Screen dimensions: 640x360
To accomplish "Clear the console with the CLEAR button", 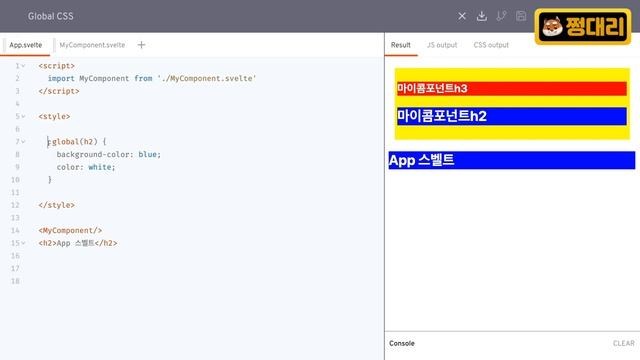I will [x=624, y=343].
